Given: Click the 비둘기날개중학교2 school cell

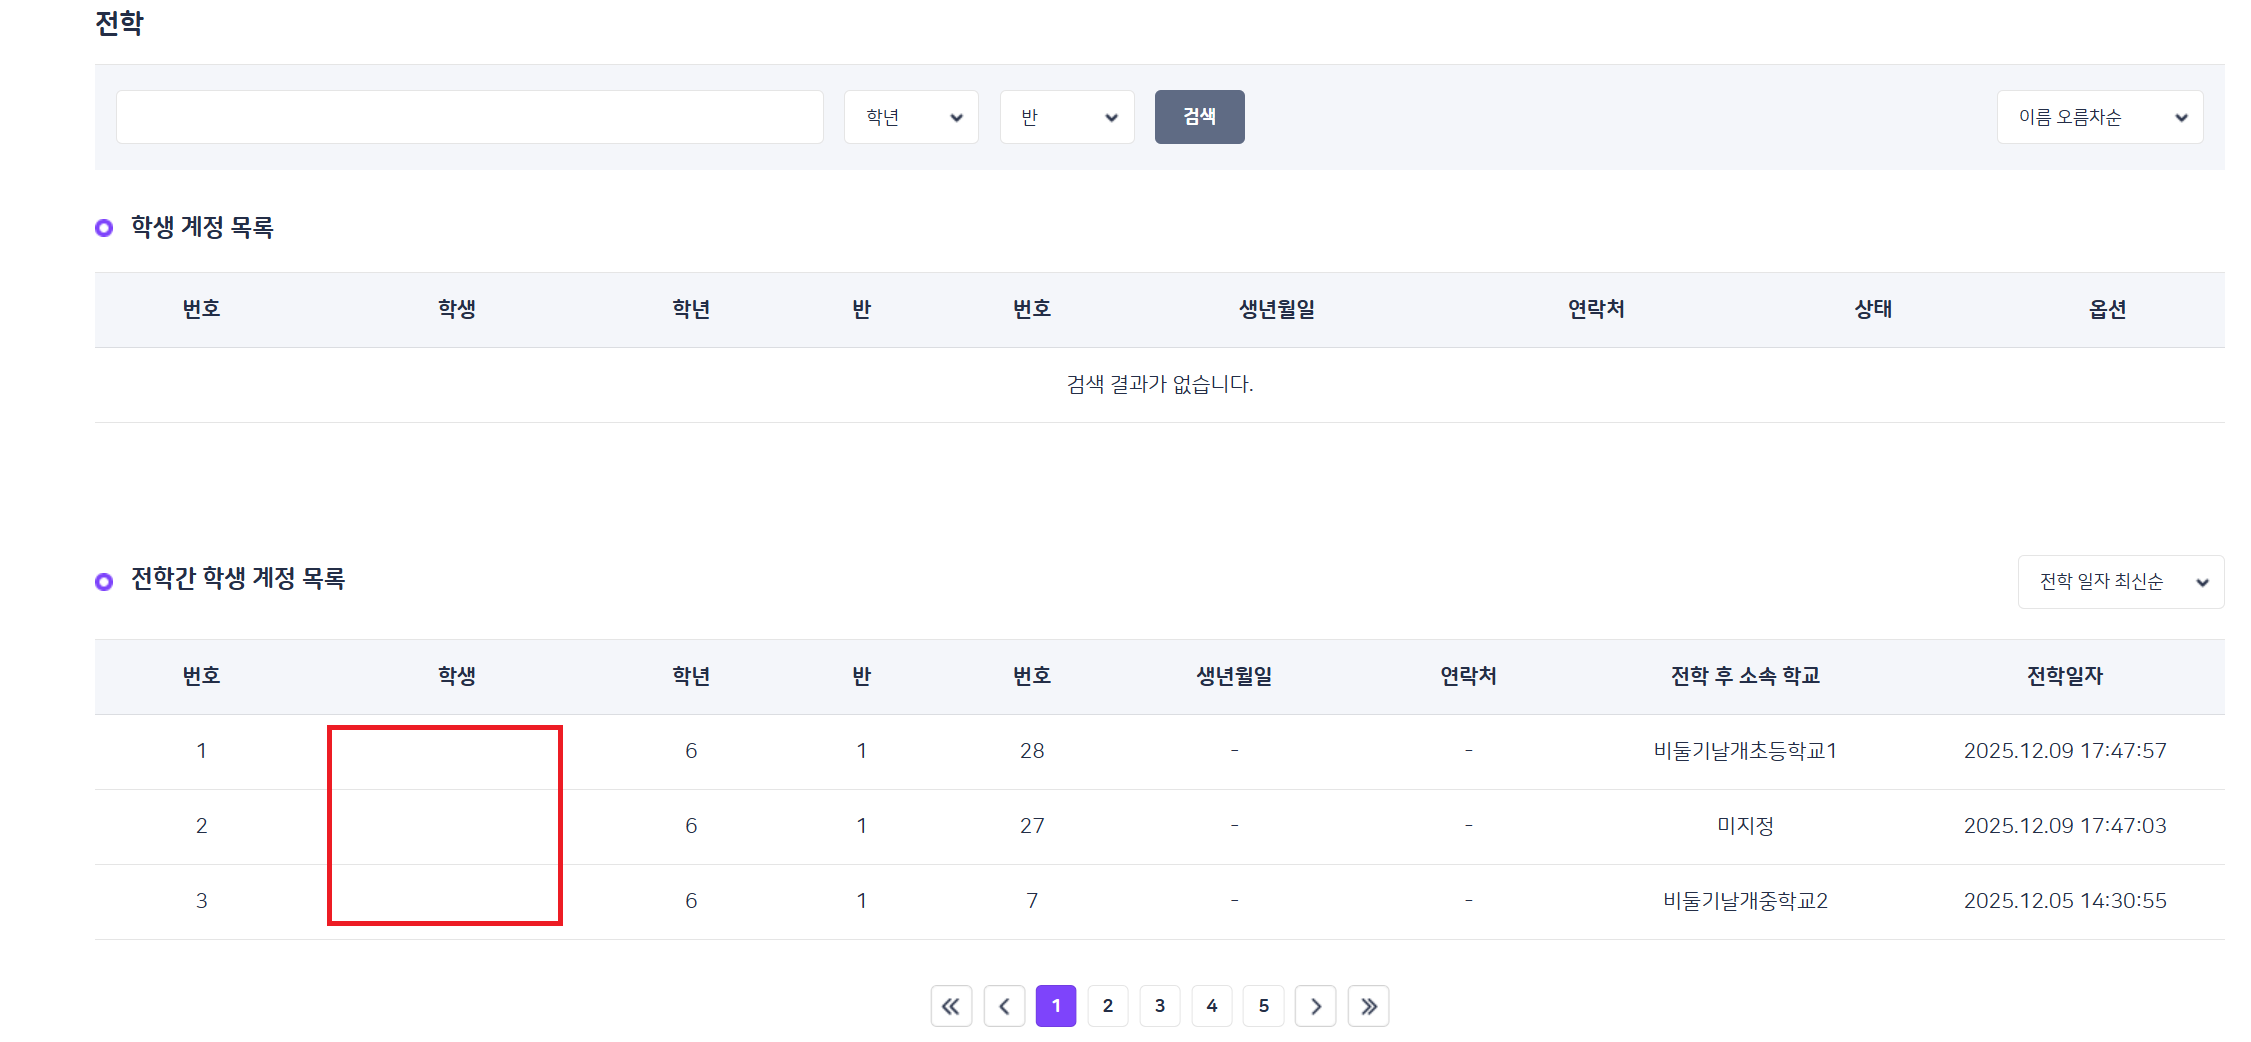Looking at the screenshot, I should [x=1745, y=901].
